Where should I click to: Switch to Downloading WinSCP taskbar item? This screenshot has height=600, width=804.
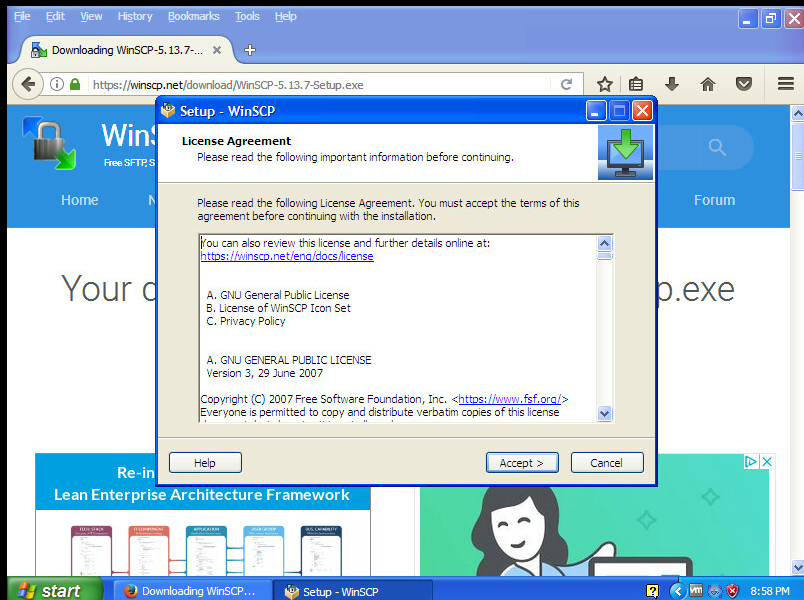tap(191, 591)
